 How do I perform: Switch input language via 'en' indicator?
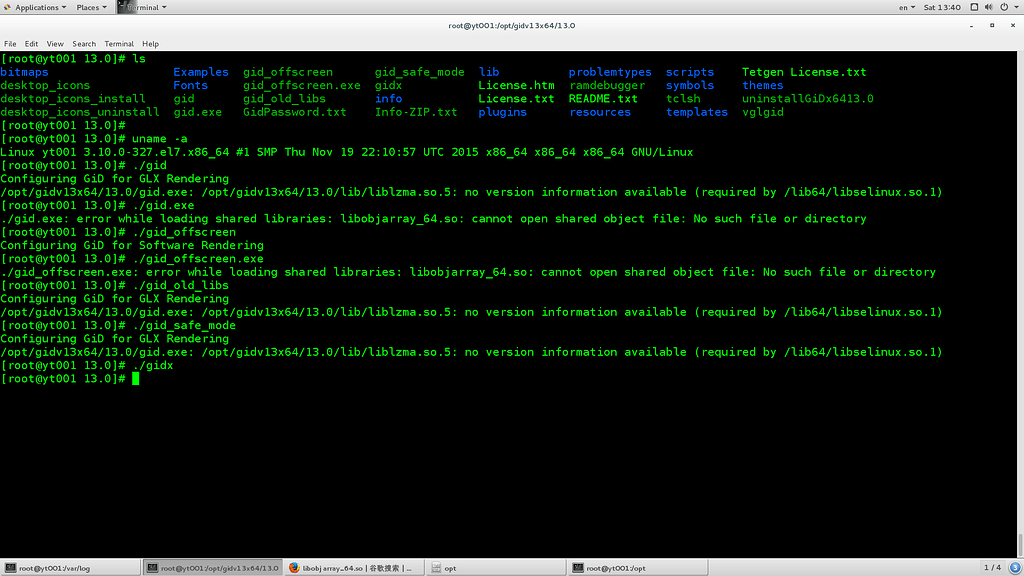(x=906, y=7)
